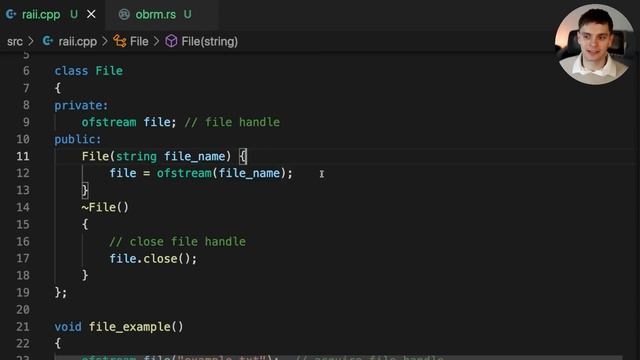The height and width of the screenshot is (360, 640).
Task: Click the U status on raii.cpp tab
Action: 74,15
